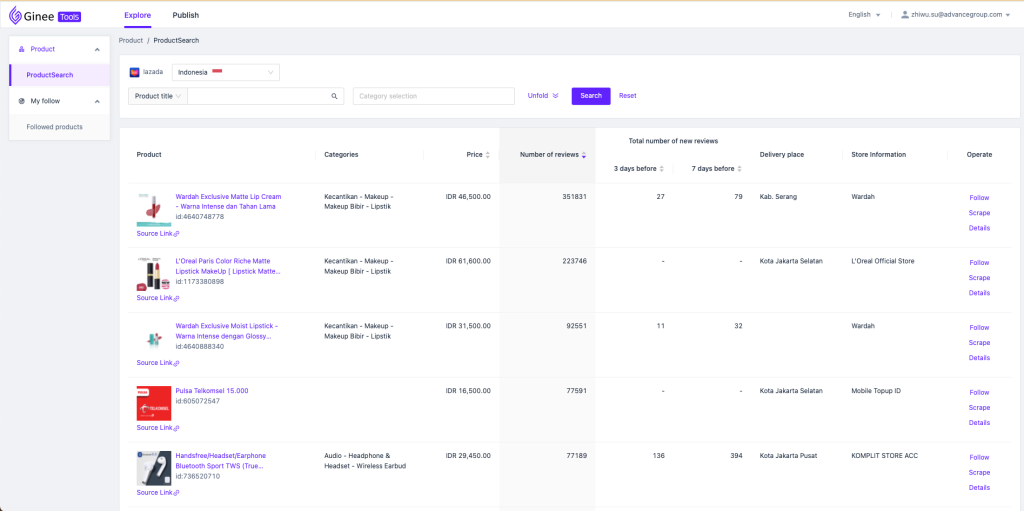
Task: Click the My follow sidebar icon
Action: (22, 101)
